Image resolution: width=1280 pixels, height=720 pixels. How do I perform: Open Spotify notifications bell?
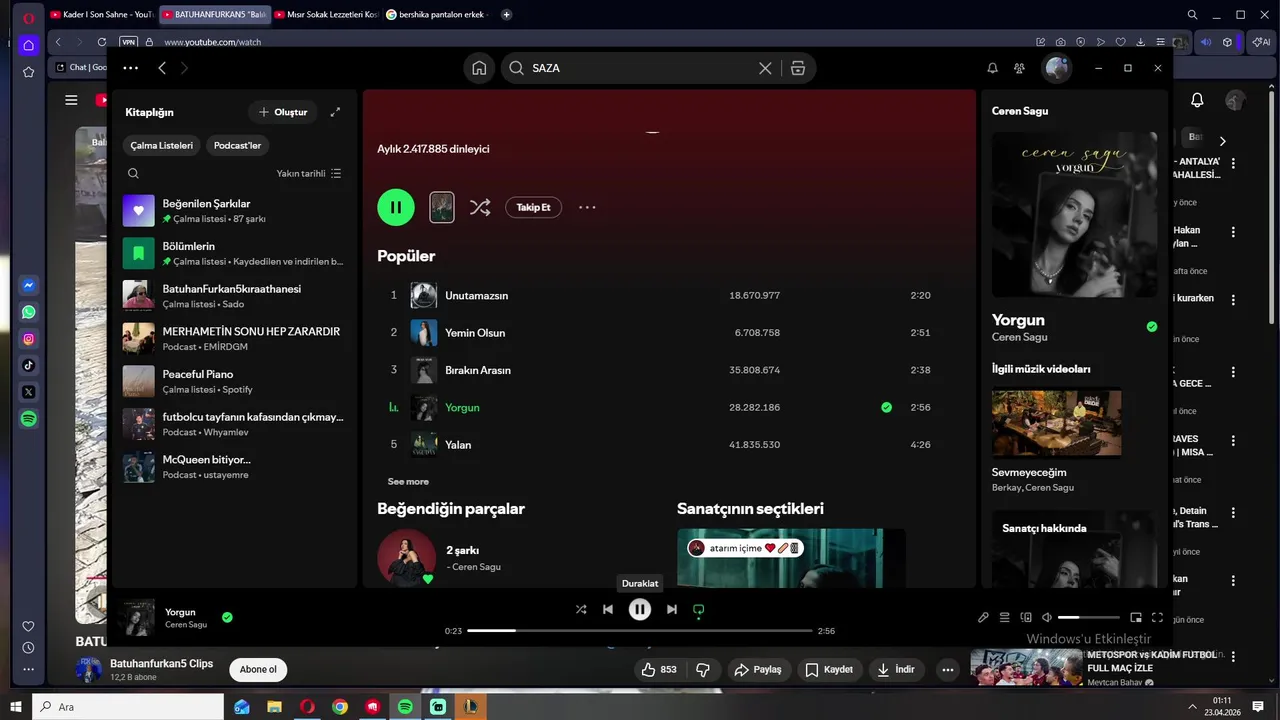pyautogui.click(x=992, y=68)
